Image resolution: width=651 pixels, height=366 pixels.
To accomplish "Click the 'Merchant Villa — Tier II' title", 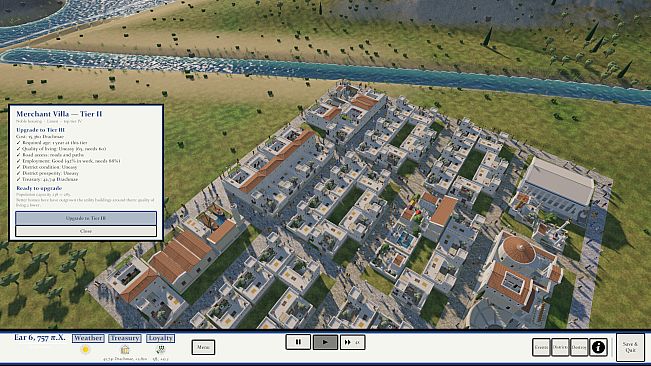I will pos(59,114).
